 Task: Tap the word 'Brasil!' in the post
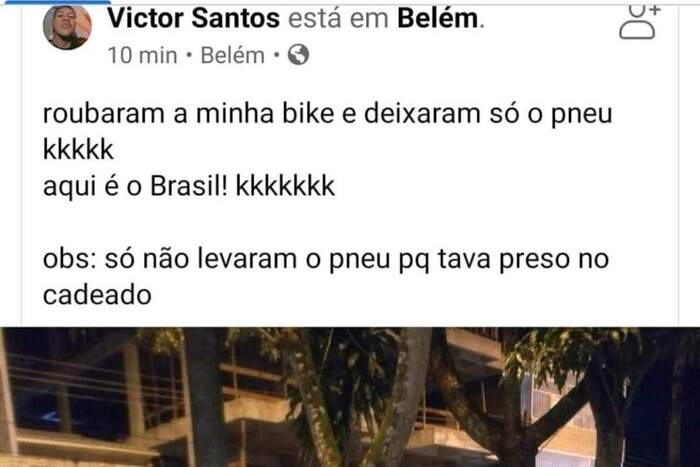point(189,186)
